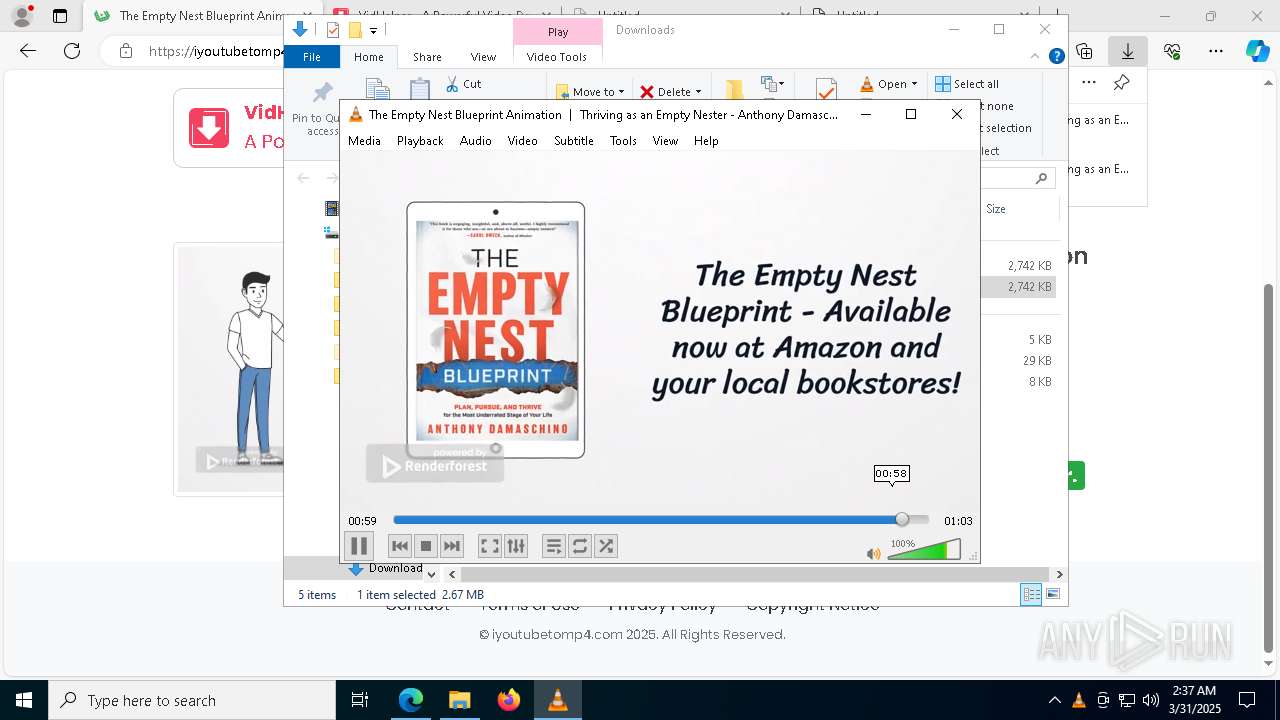Open the VLC Media menu
Screen dimensions: 1280x720
click(364, 141)
